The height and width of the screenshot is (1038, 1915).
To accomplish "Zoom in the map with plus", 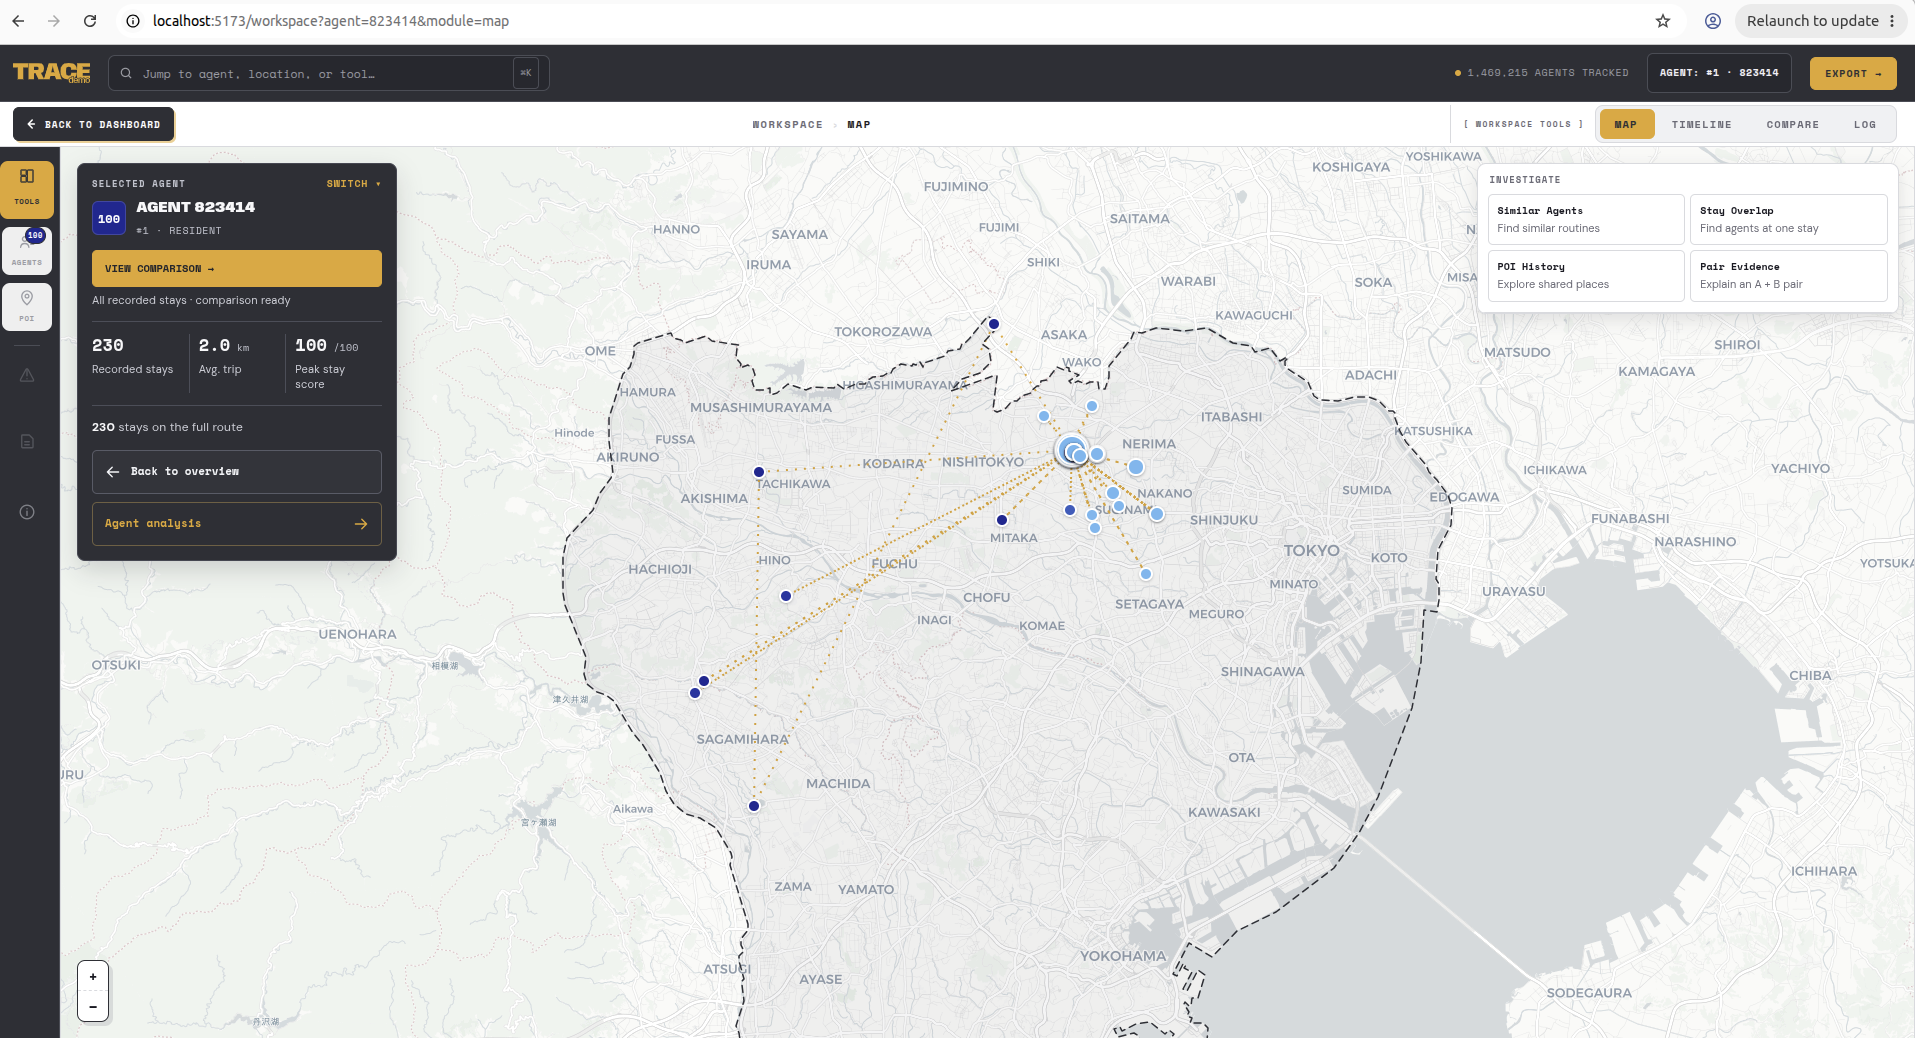I will (93, 977).
